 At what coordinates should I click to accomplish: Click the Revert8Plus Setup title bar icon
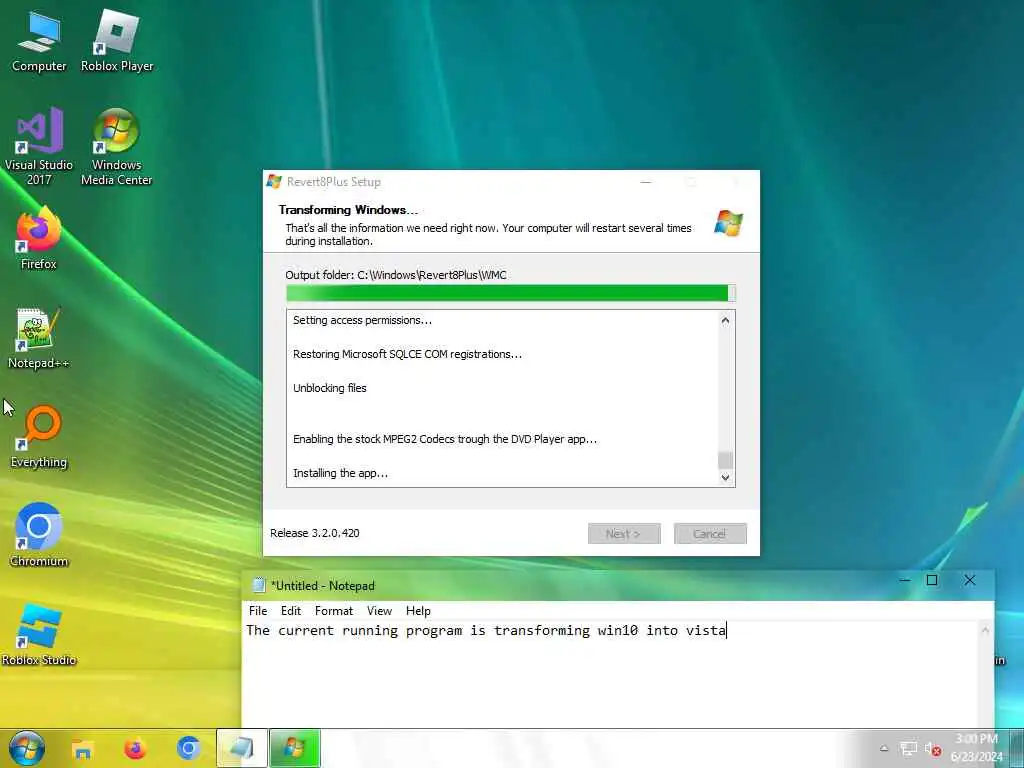click(x=274, y=182)
